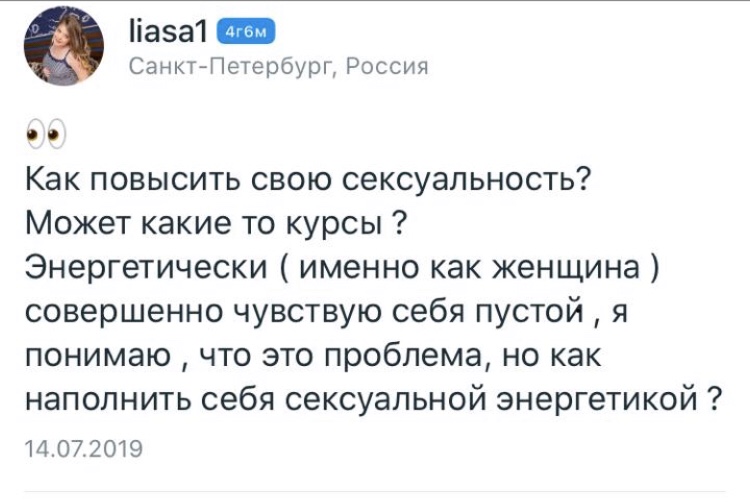Click the location text Санкт-Петербург
The height and width of the screenshot is (504, 750).
(x=231, y=67)
